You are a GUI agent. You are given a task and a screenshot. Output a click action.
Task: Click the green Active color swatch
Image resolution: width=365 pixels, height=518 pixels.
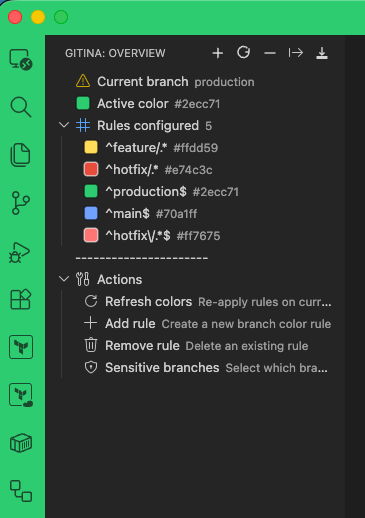[x=83, y=103]
